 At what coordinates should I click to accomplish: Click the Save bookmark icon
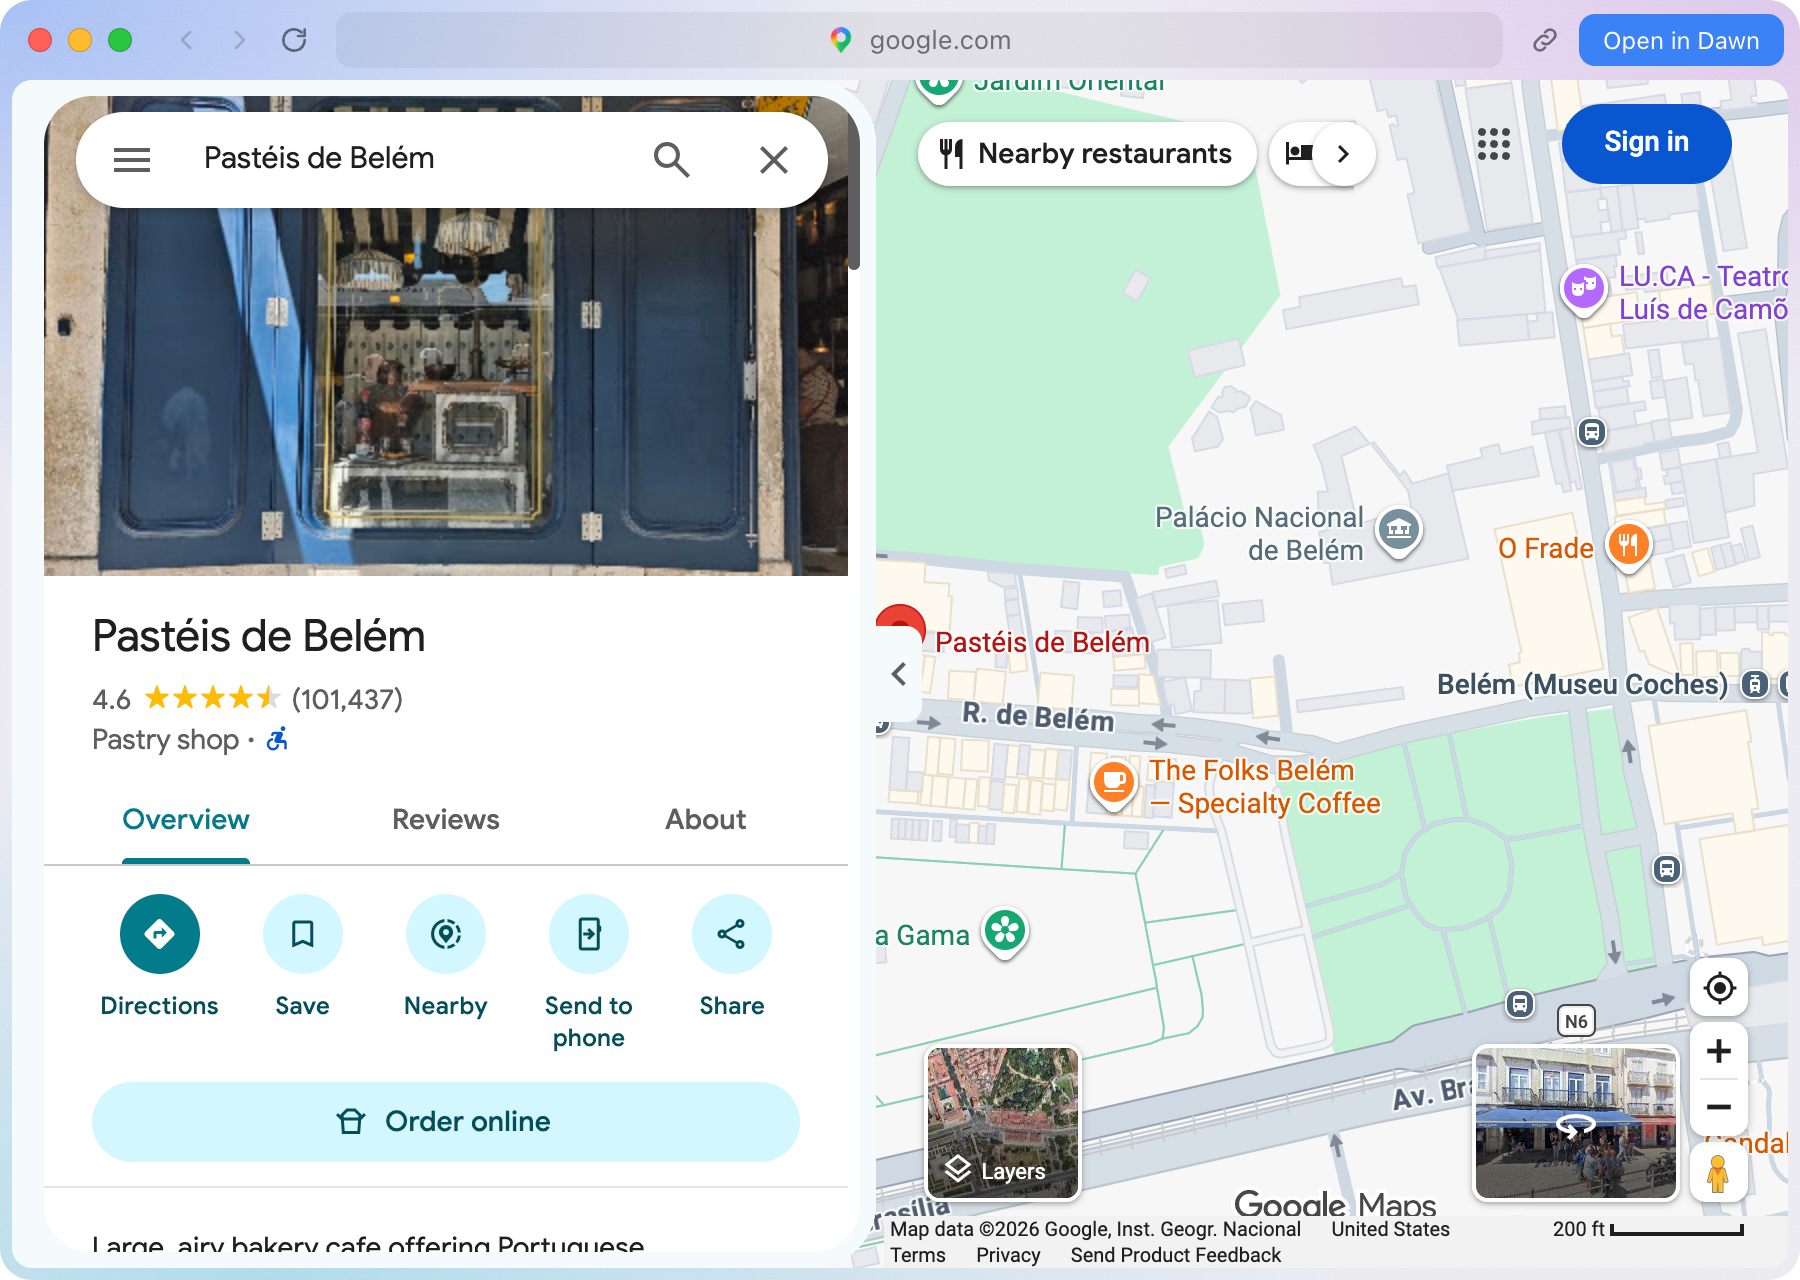pyautogui.click(x=303, y=934)
